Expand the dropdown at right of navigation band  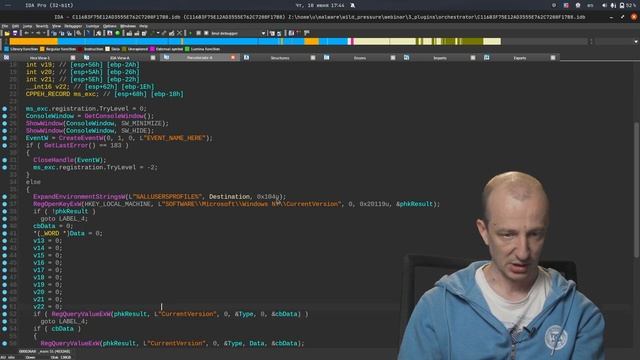click(x=636, y=41)
